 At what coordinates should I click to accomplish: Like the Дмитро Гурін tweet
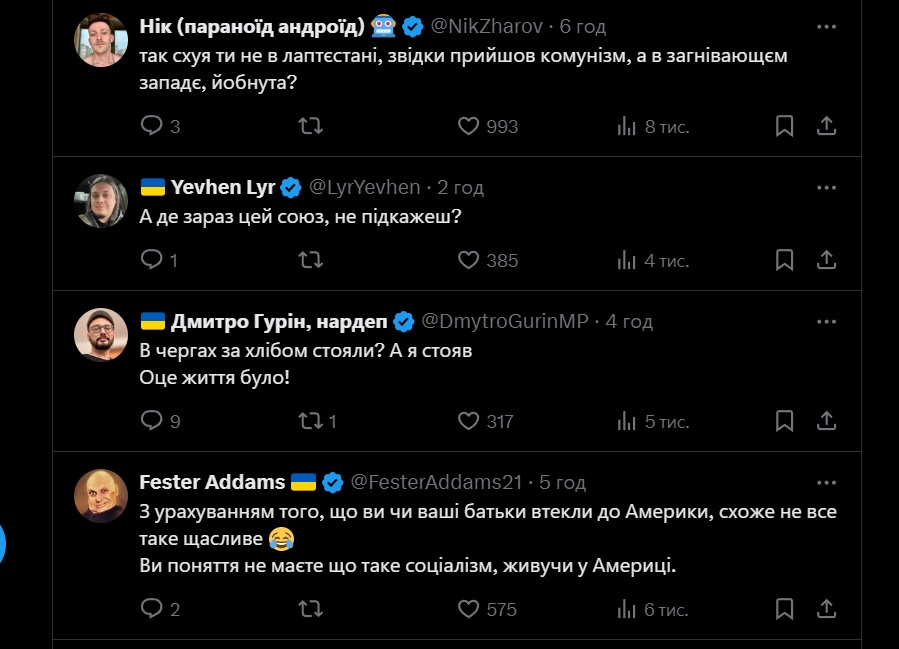pyautogui.click(x=469, y=421)
